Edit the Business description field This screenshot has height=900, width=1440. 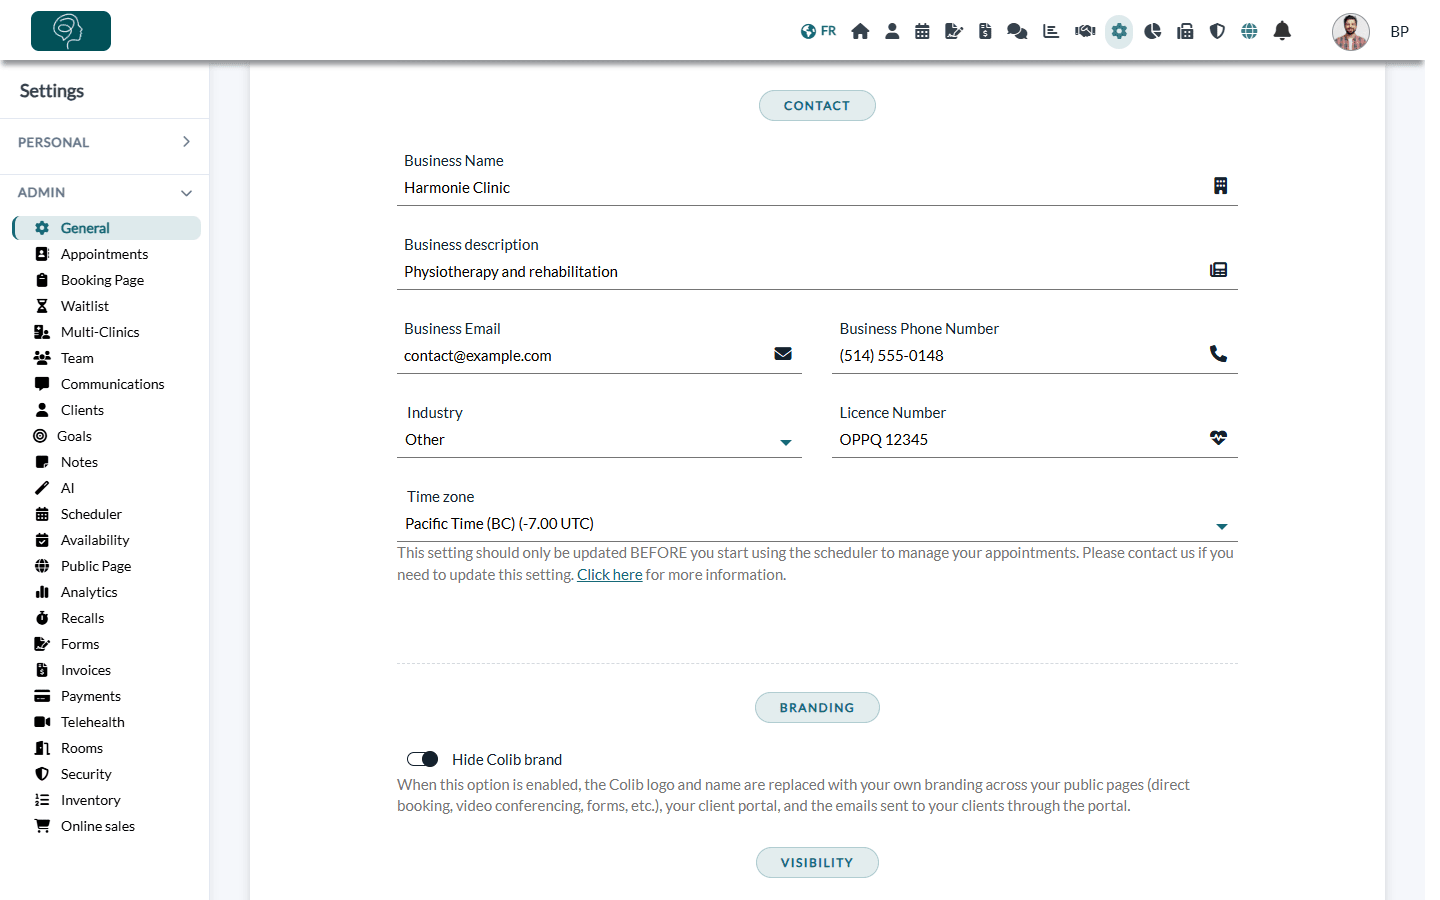pos(817,272)
